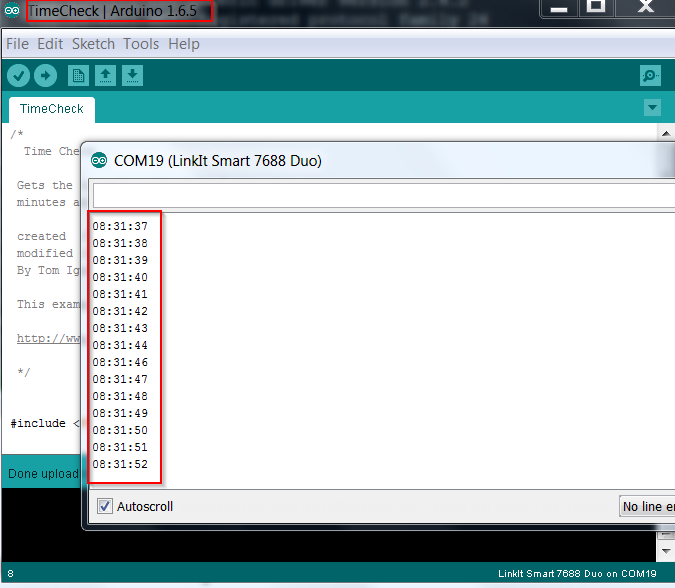Click the editor scrollbar up arrow
Image resolution: width=675 pixels, height=588 pixels.
(x=667, y=132)
